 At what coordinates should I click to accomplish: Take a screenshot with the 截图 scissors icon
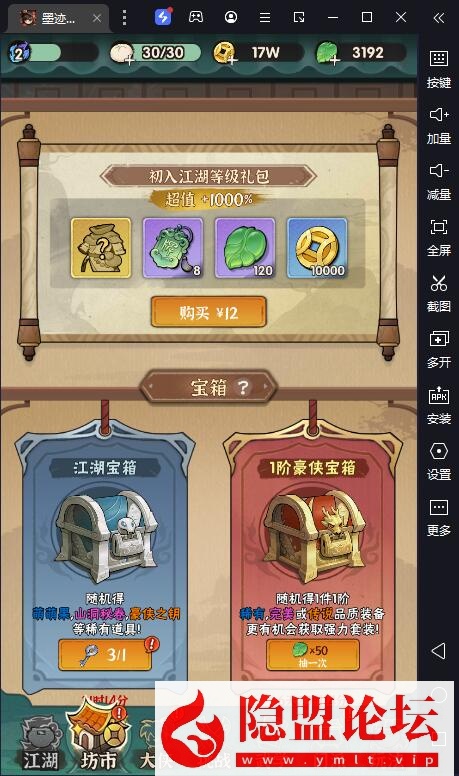(x=439, y=294)
